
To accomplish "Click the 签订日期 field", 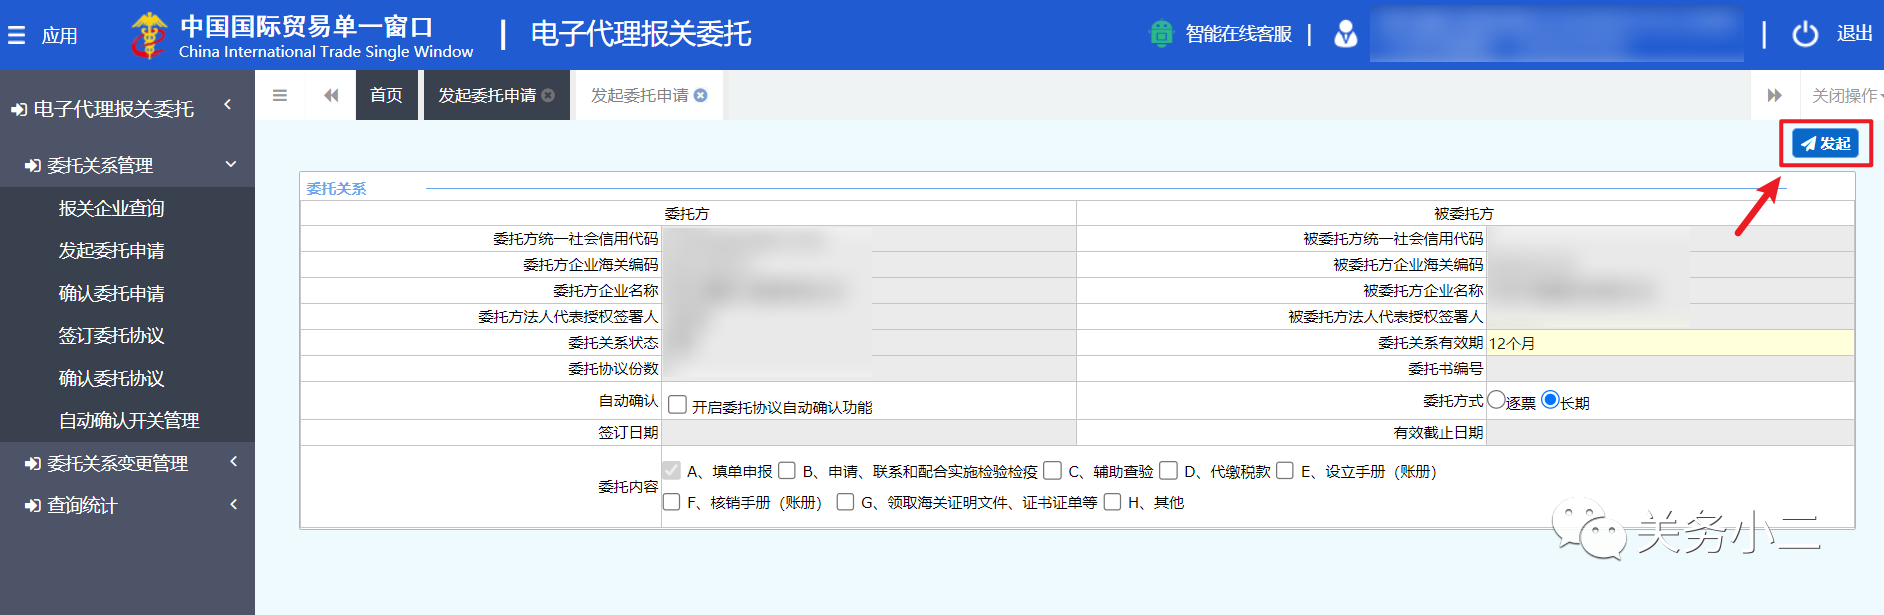I will coord(869,433).
